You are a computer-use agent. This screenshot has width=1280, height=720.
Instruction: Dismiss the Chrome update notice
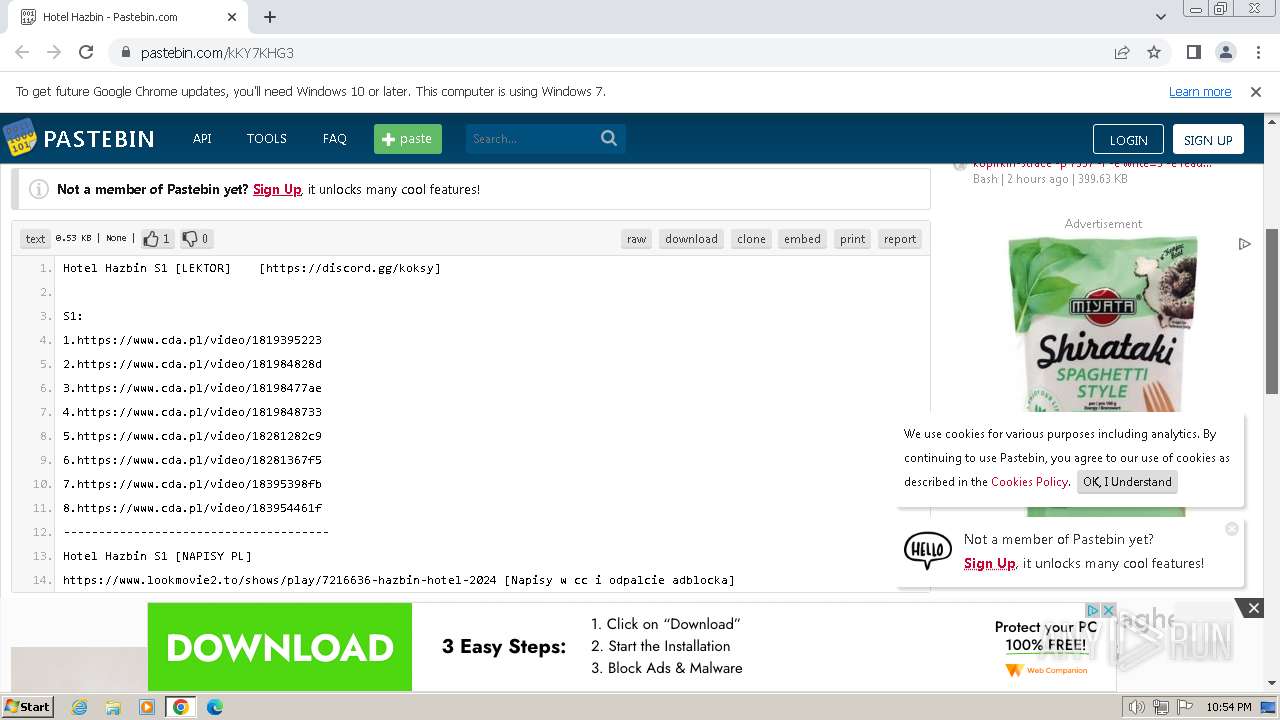coord(1256,91)
